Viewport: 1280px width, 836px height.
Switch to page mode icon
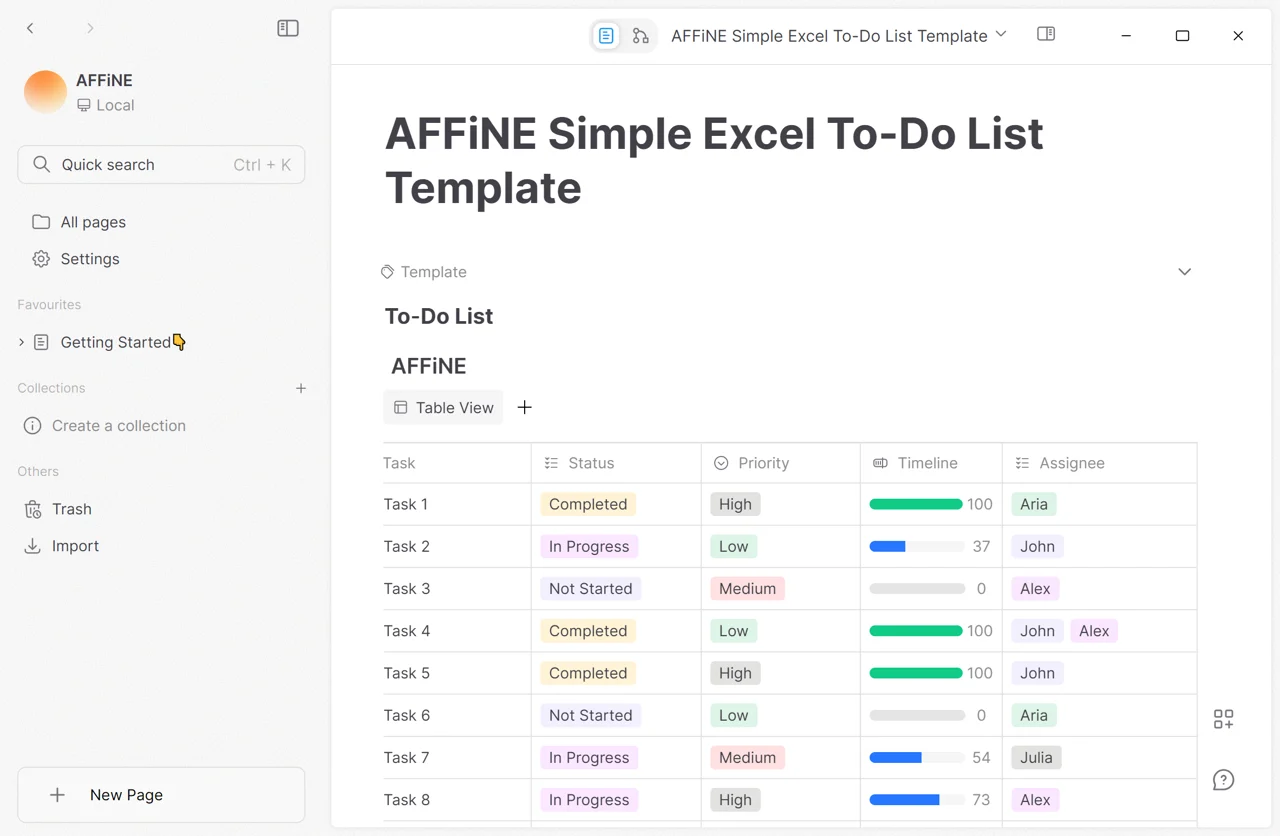tap(606, 36)
